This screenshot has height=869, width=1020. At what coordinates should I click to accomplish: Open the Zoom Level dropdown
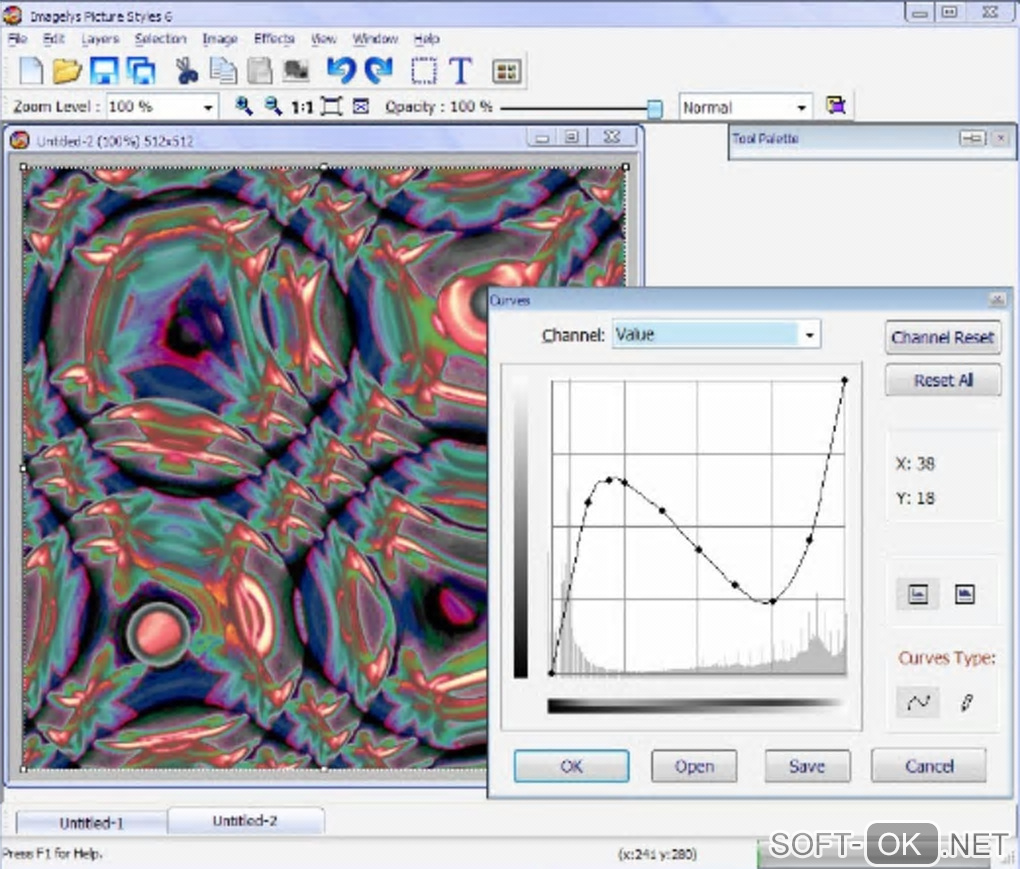[x=208, y=107]
